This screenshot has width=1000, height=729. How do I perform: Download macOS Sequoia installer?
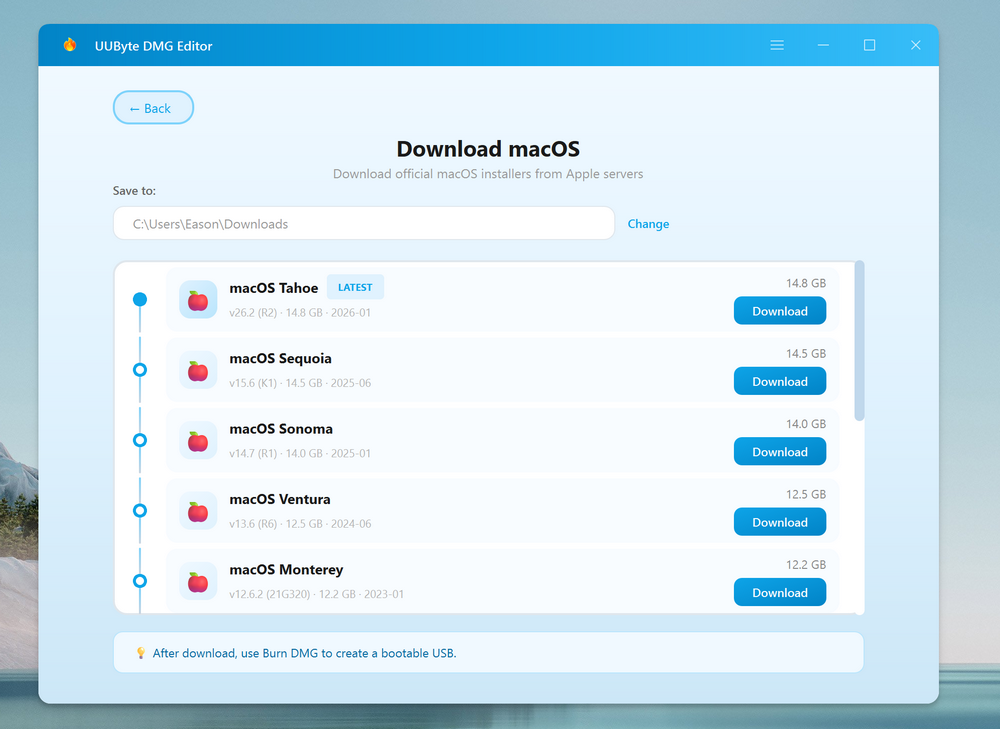779,381
